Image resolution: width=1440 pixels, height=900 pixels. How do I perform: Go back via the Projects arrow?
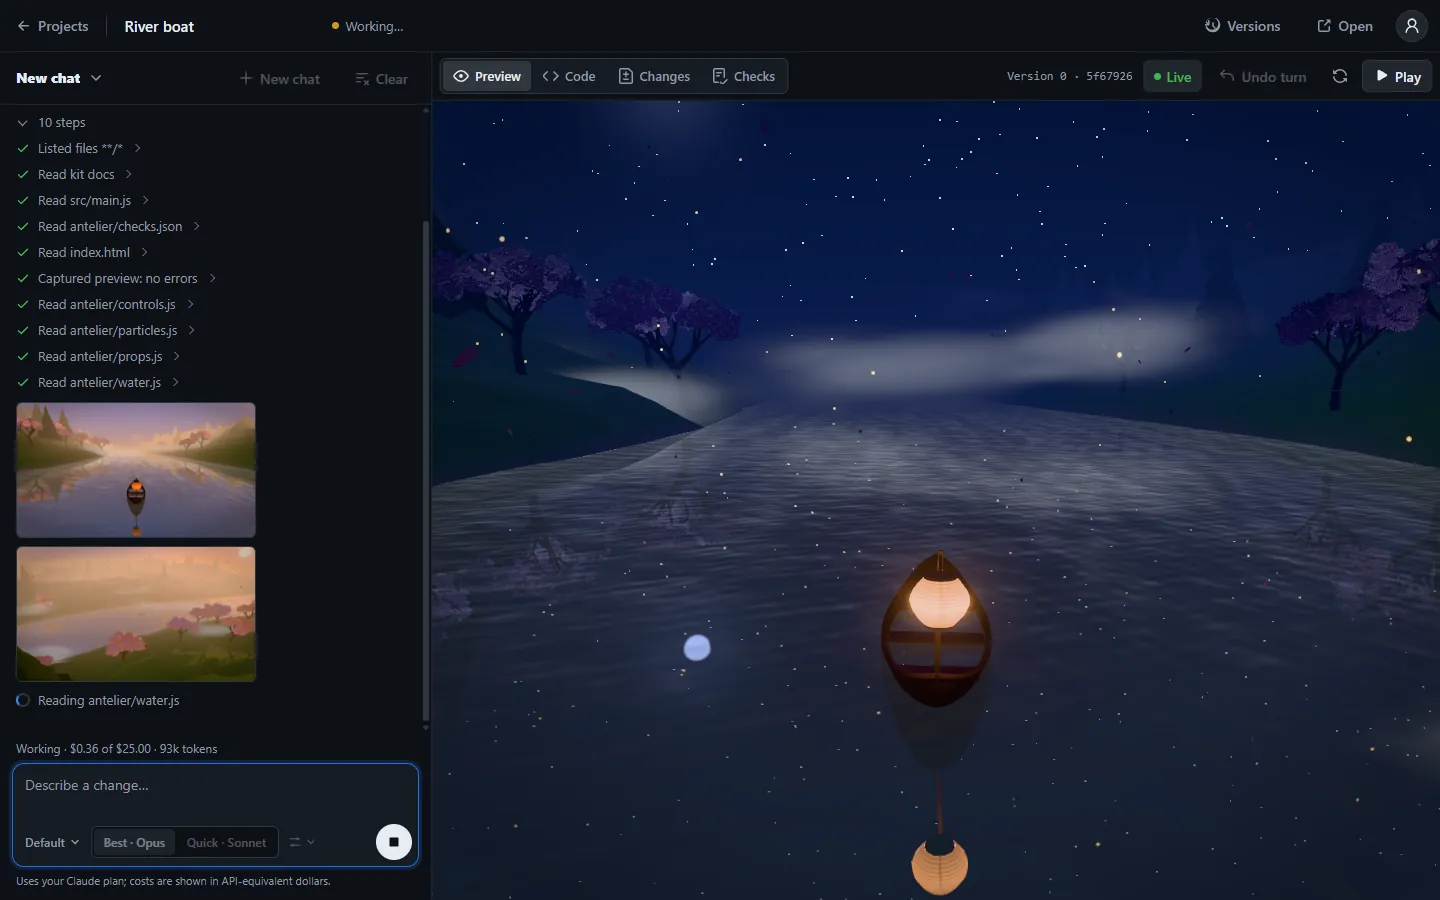point(53,26)
